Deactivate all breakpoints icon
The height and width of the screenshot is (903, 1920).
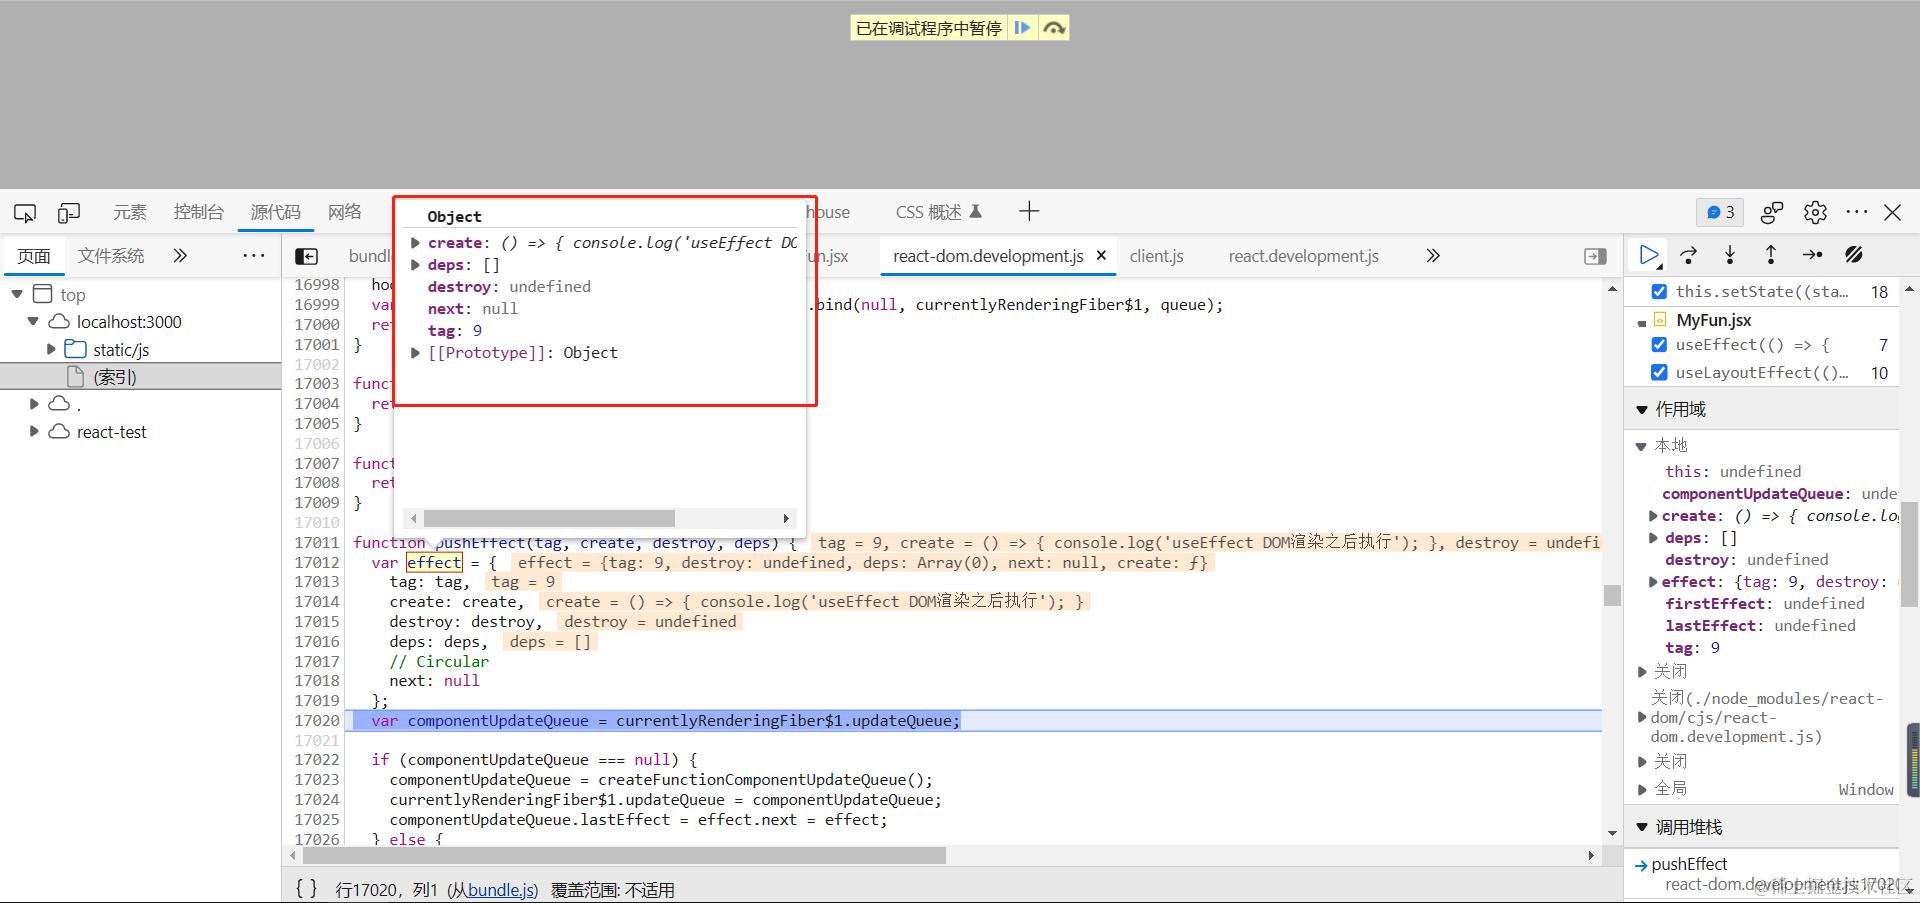coord(1854,255)
